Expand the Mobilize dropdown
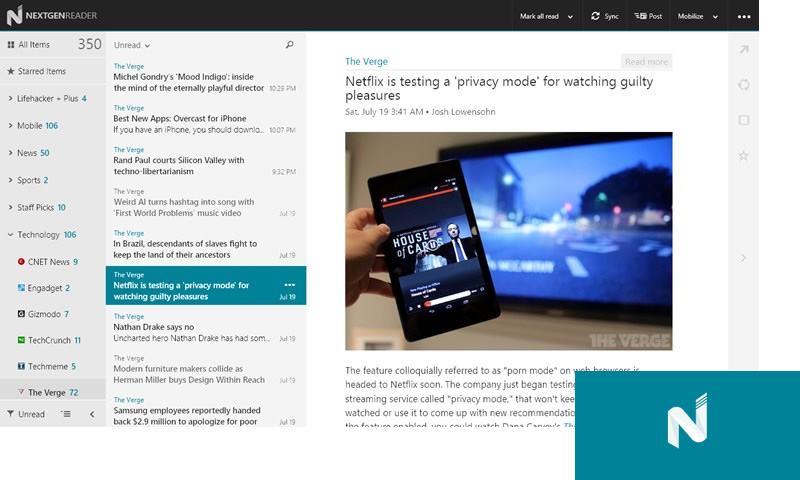 695,16
